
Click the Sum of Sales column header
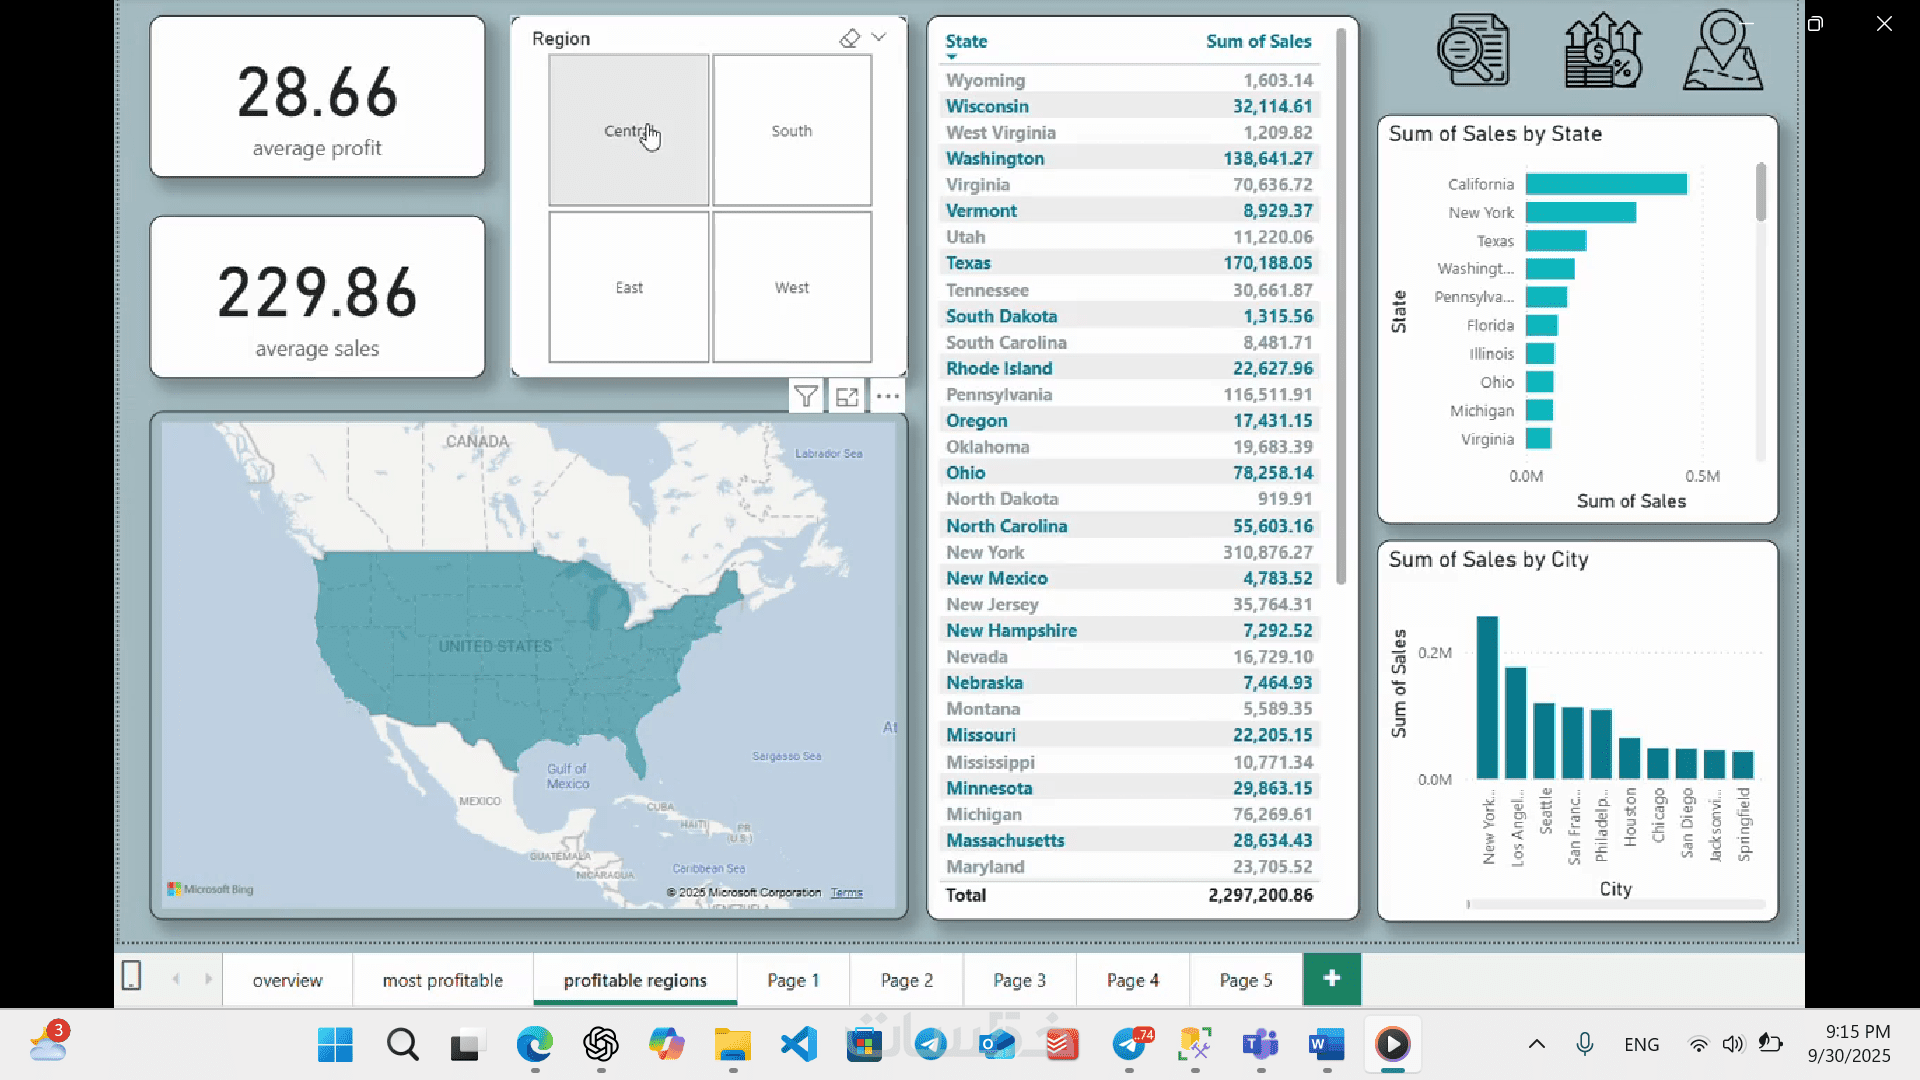(x=1258, y=42)
